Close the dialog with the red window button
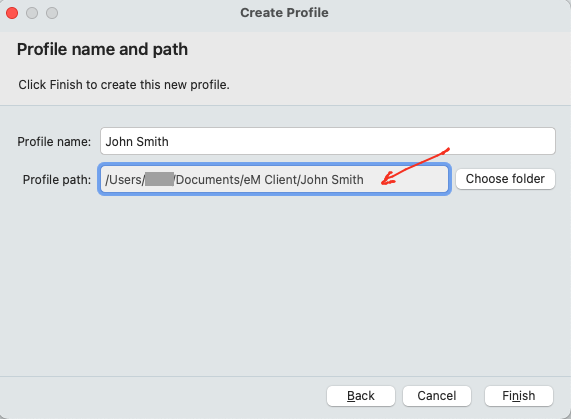Viewport: 571px width, 419px height. pos(12,13)
